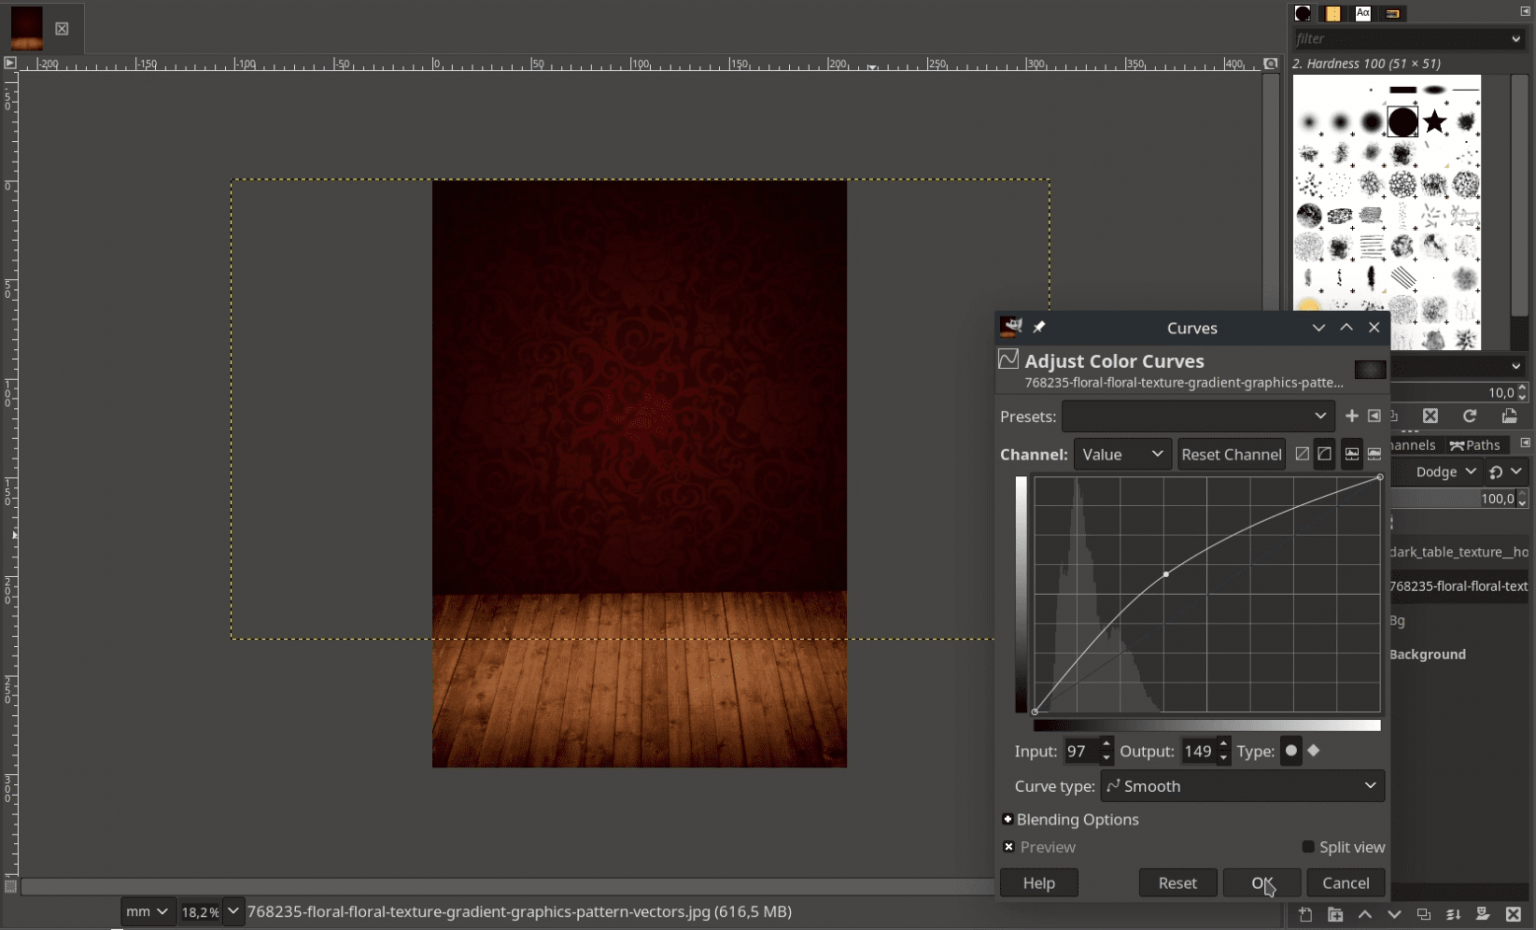Enable the Preview checkbox in Curves
The width and height of the screenshot is (1536, 930).
[x=1009, y=846]
